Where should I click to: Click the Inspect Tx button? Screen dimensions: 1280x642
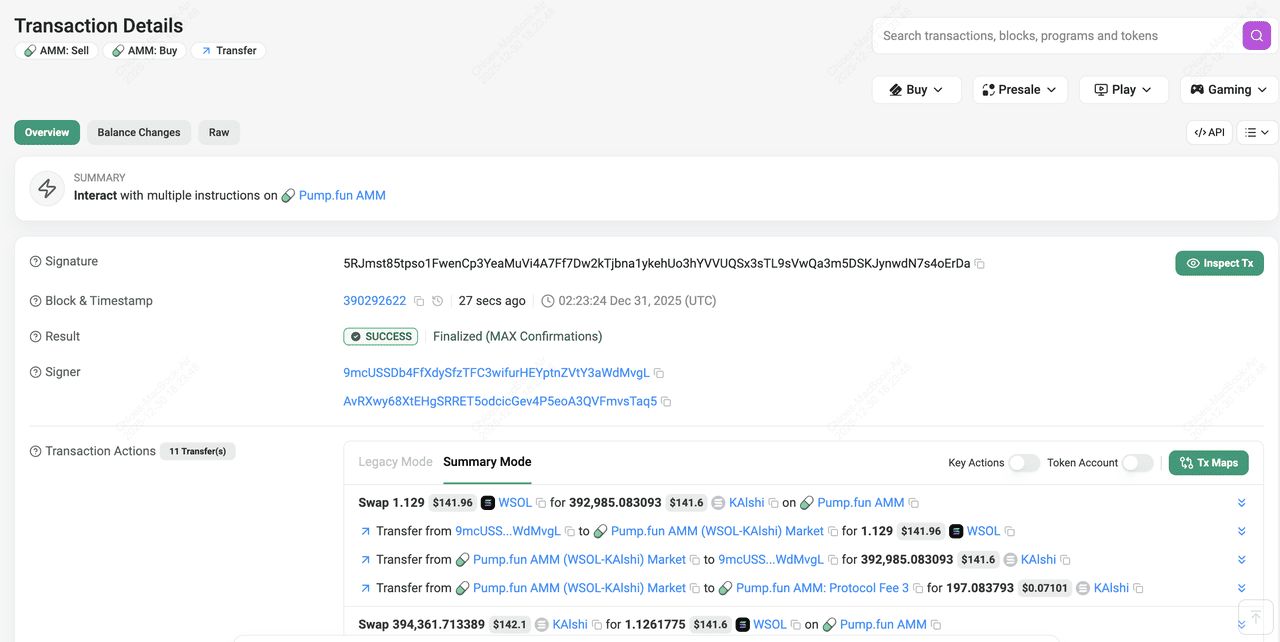pos(1219,263)
